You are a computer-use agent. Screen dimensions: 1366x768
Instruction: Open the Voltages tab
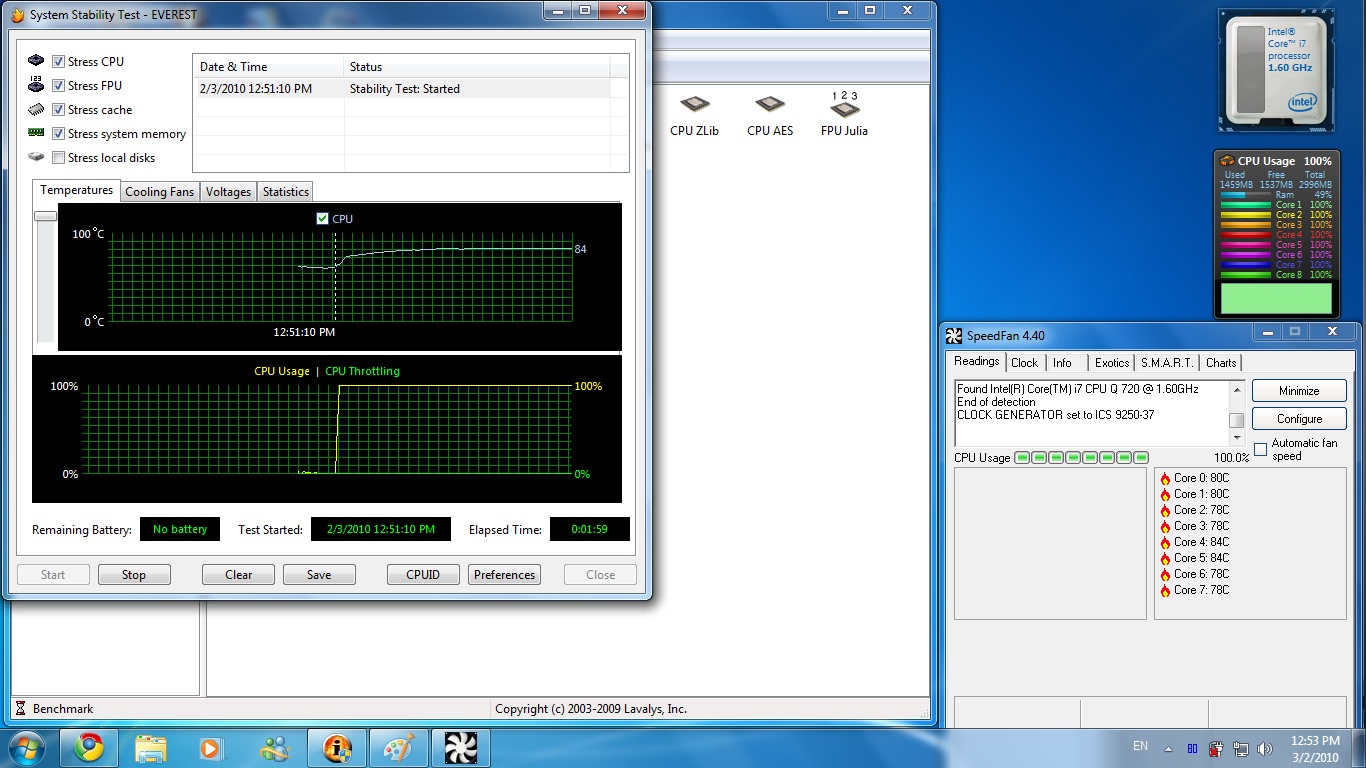228,191
